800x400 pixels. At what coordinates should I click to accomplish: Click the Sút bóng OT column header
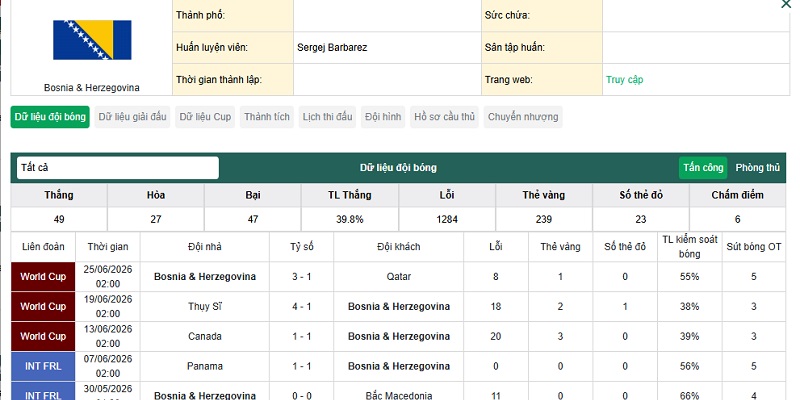[x=754, y=247]
